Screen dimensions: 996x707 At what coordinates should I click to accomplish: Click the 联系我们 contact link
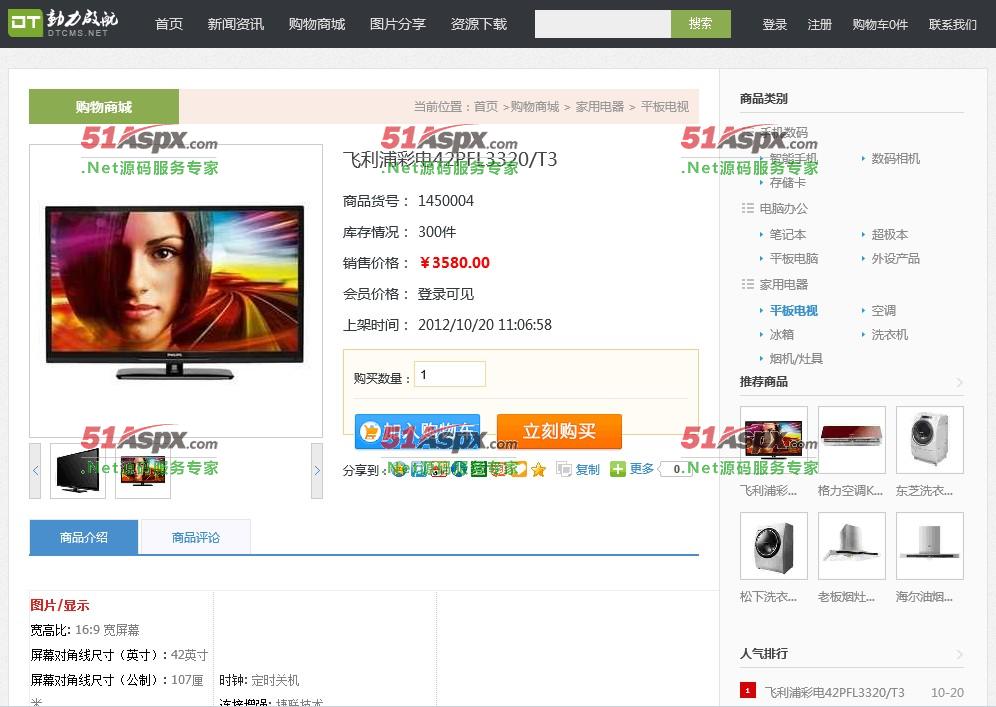click(x=953, y=24)
